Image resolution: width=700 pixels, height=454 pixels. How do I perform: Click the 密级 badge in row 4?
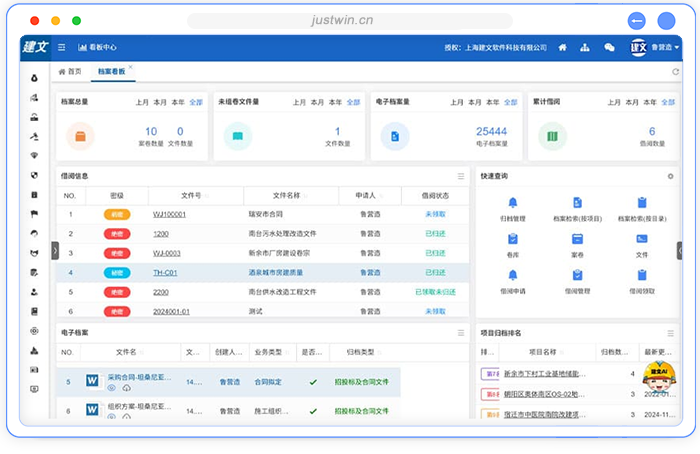[x=116, y=272]
